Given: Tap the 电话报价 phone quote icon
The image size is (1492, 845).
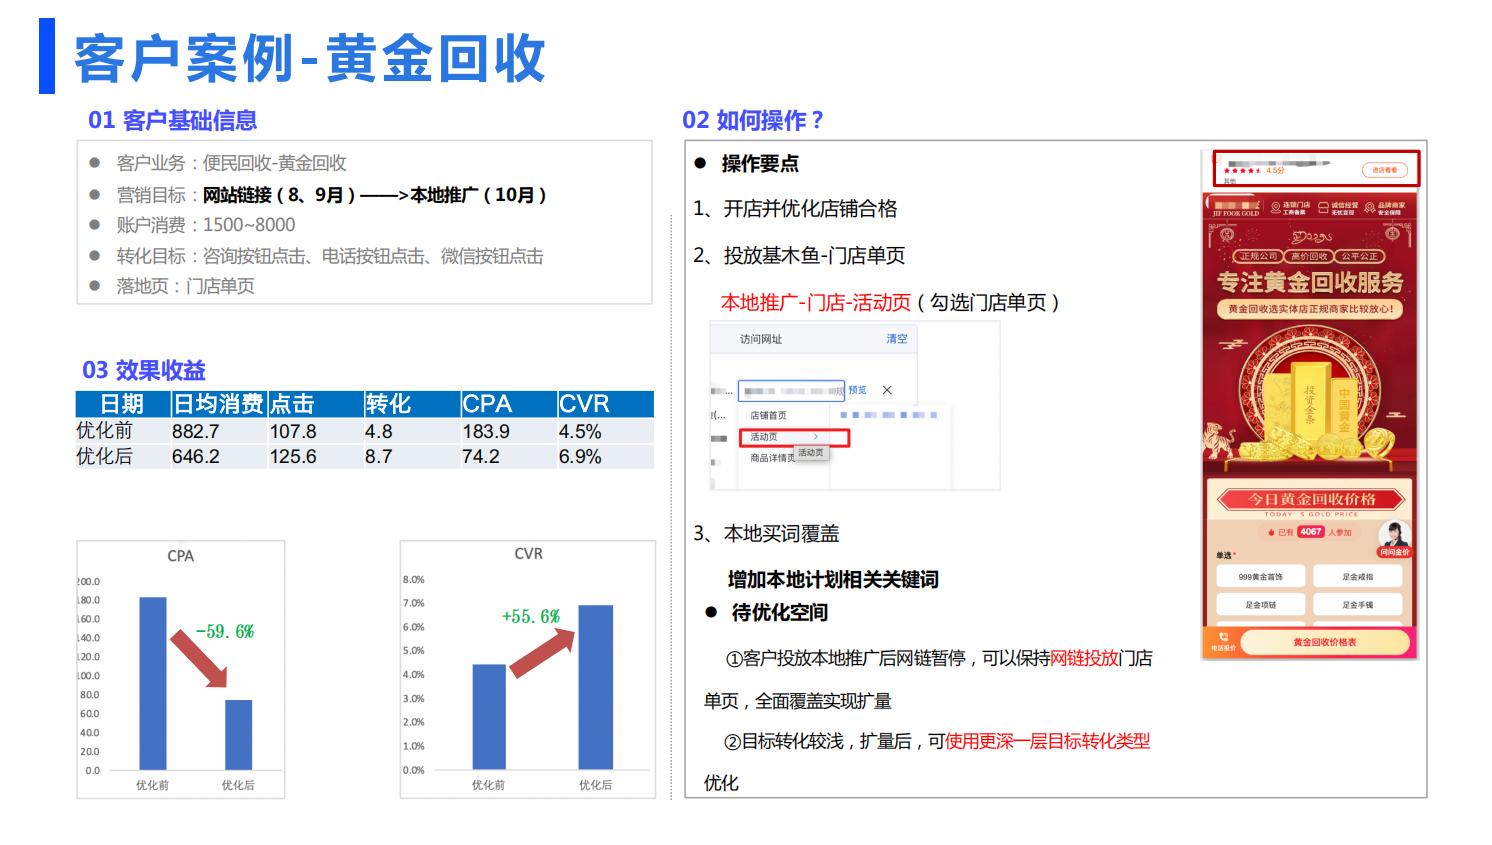Looking at the screenshot, I should 1223,637.
